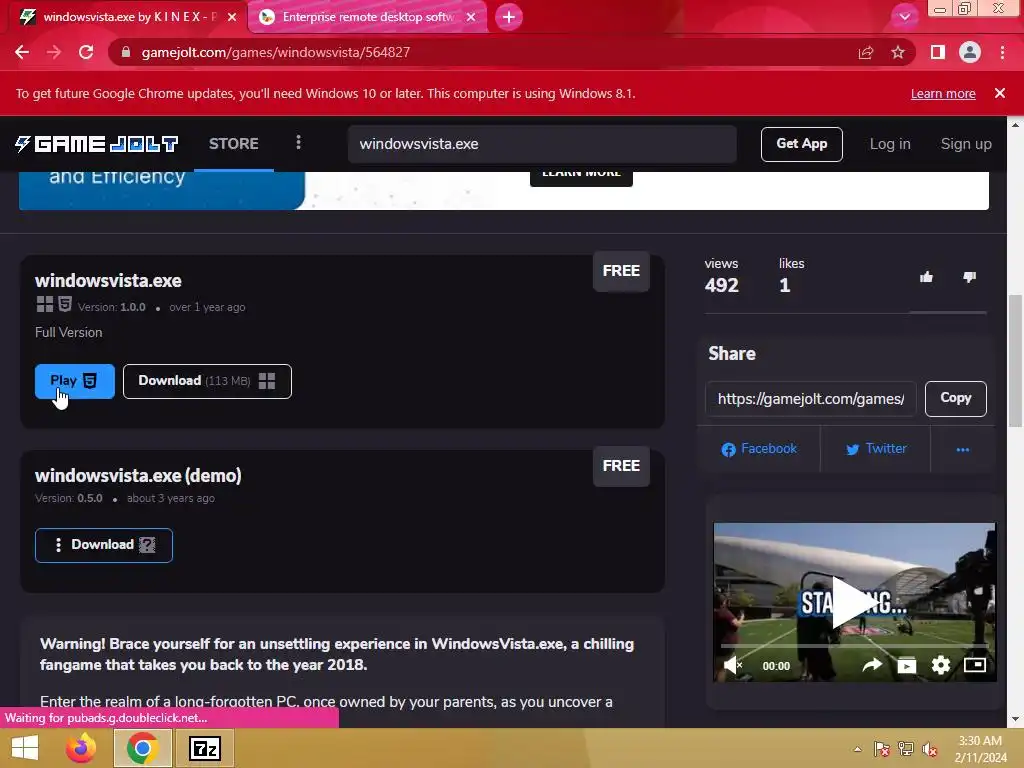Click the video ad share arrow icon
The width and height of the screenshot is (1024, 768).
pos(872,665)
